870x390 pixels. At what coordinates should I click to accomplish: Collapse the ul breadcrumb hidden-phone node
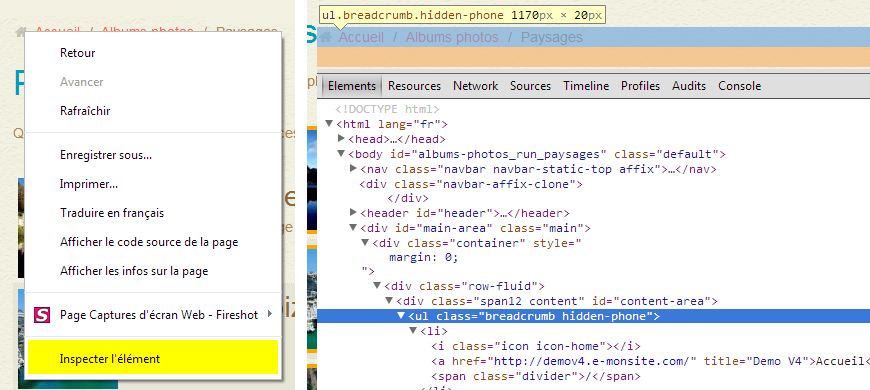pyautogui.click(x=401, y=316)
